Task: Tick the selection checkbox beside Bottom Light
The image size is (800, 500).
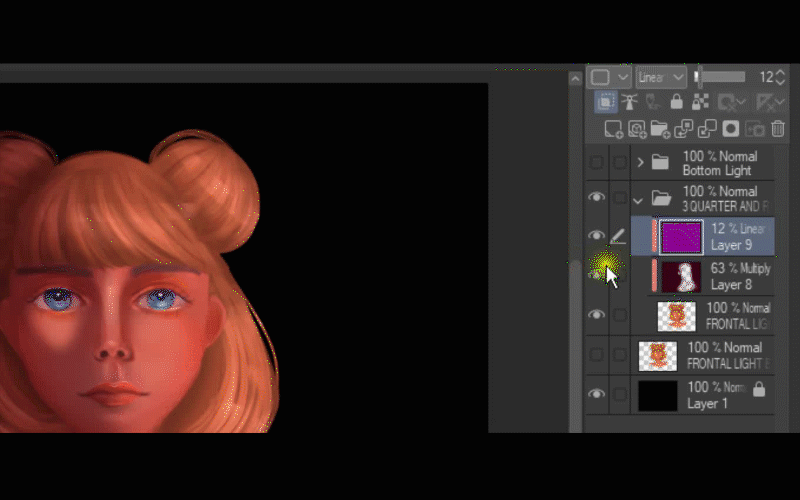Action: point(619,163)
